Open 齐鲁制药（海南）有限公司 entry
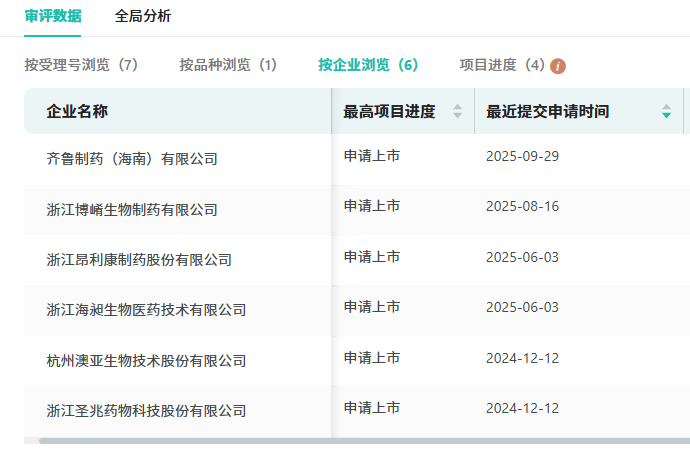 132,159
